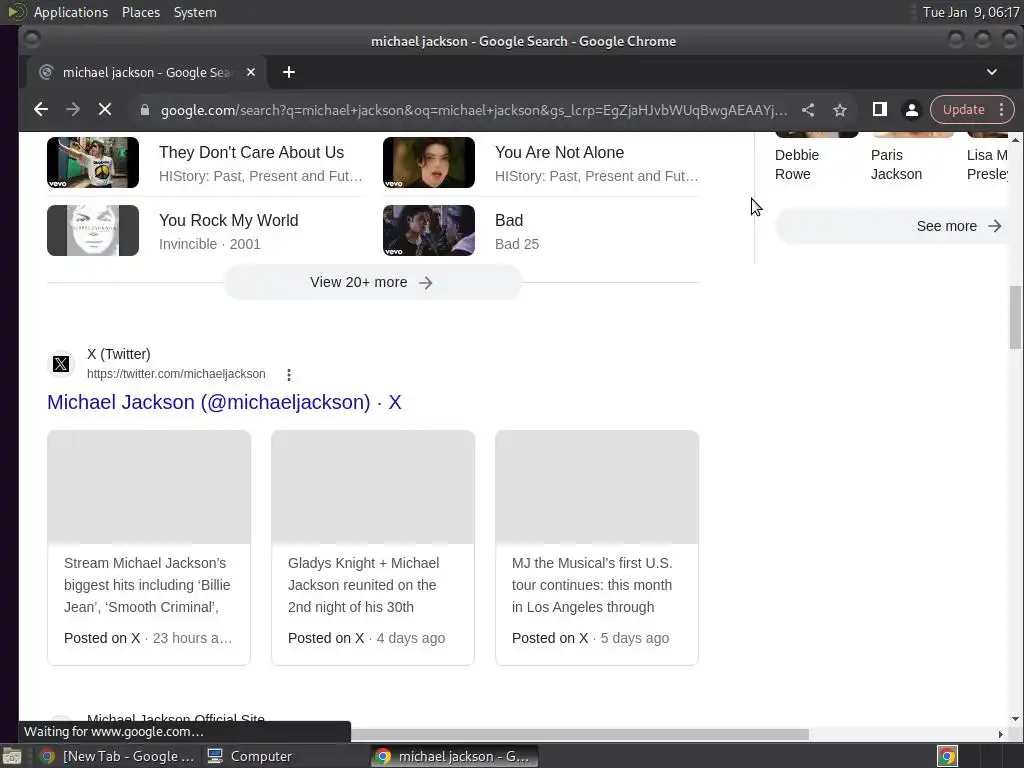The width and height of the screenshot is (1024, 768).
Task: Open Lisa Marie Presley related person
Action: pos(987,165)
